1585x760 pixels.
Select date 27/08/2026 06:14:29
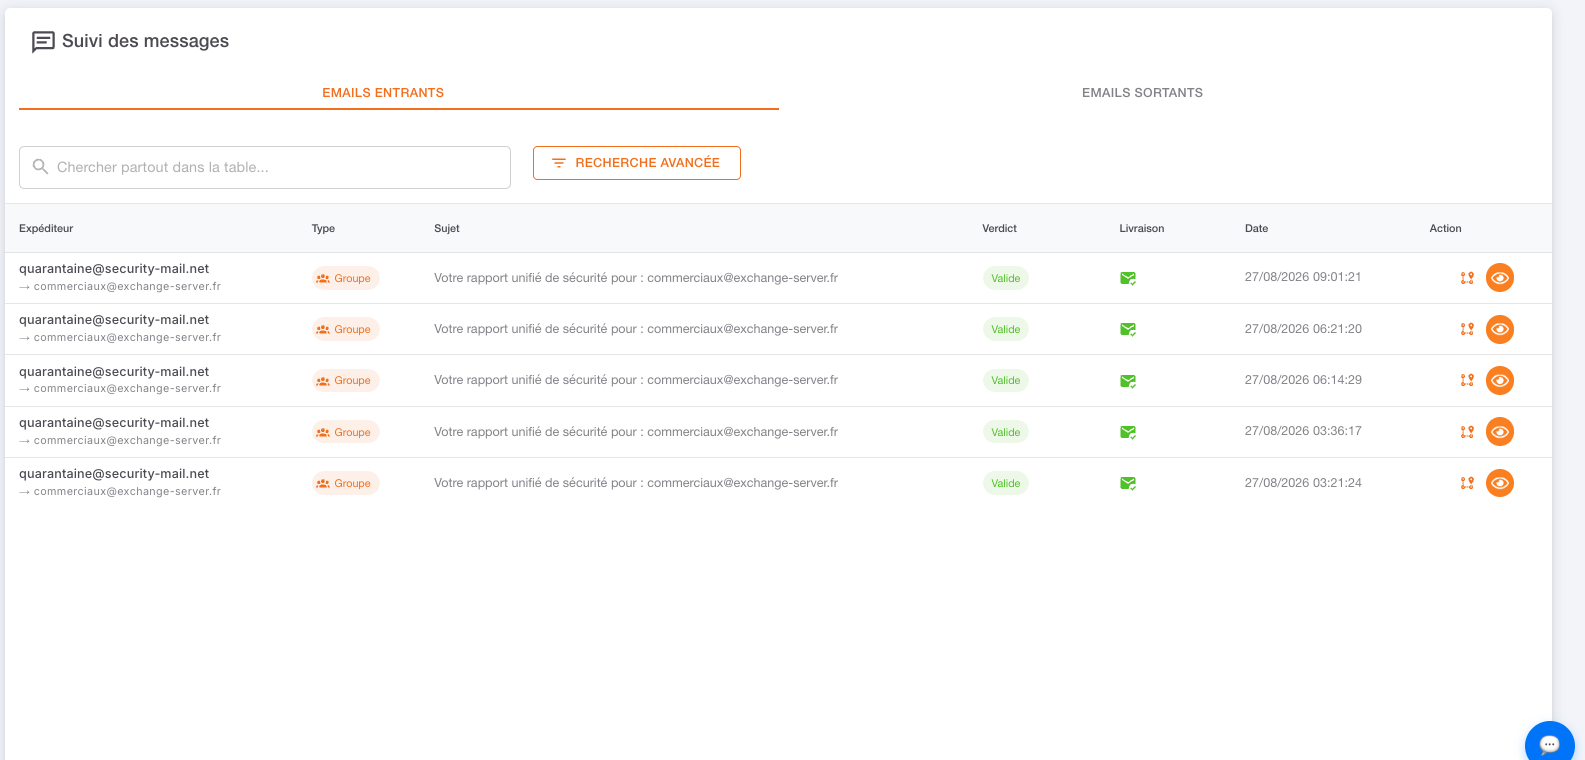click(x=1303, y=380)
